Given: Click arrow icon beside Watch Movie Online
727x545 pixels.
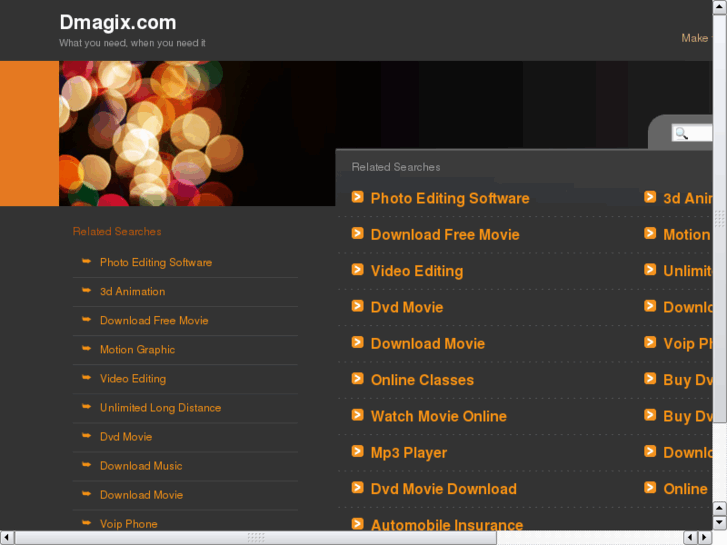Looking at the screenshot, I should (x=357, y=415).
